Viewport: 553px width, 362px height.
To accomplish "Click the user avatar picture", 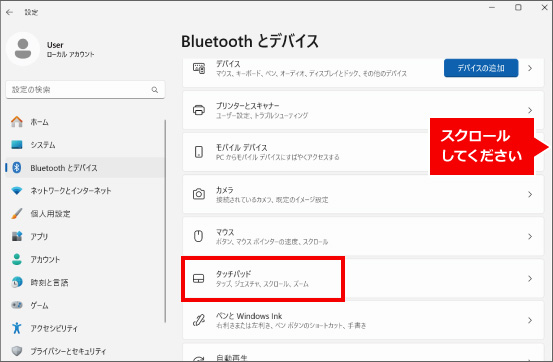I will pyautogui.click(x=23, y=49).
